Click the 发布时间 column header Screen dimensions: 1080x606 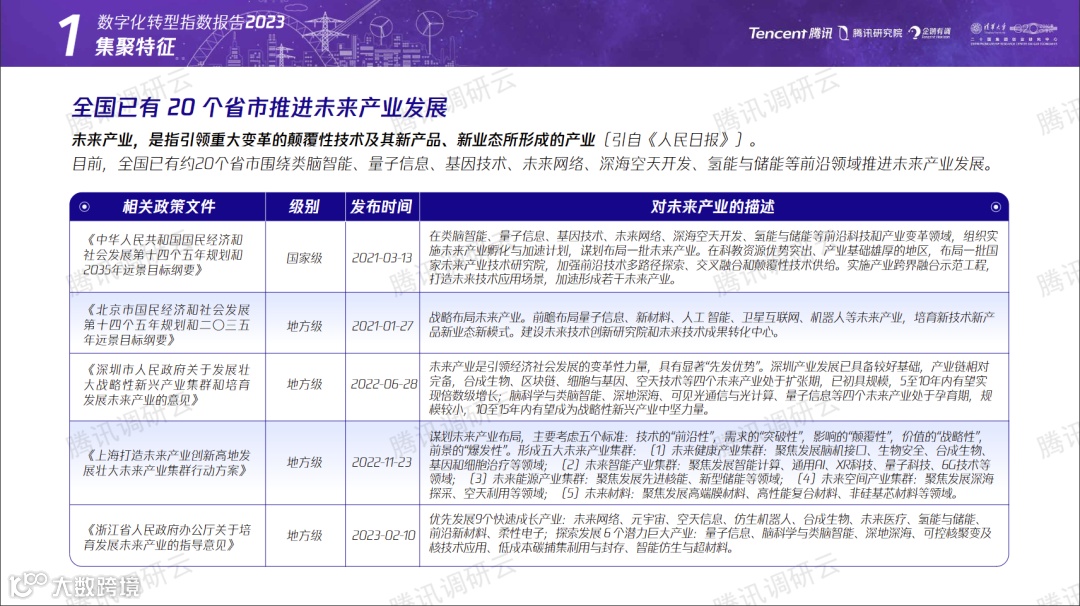tap(382, 207)
